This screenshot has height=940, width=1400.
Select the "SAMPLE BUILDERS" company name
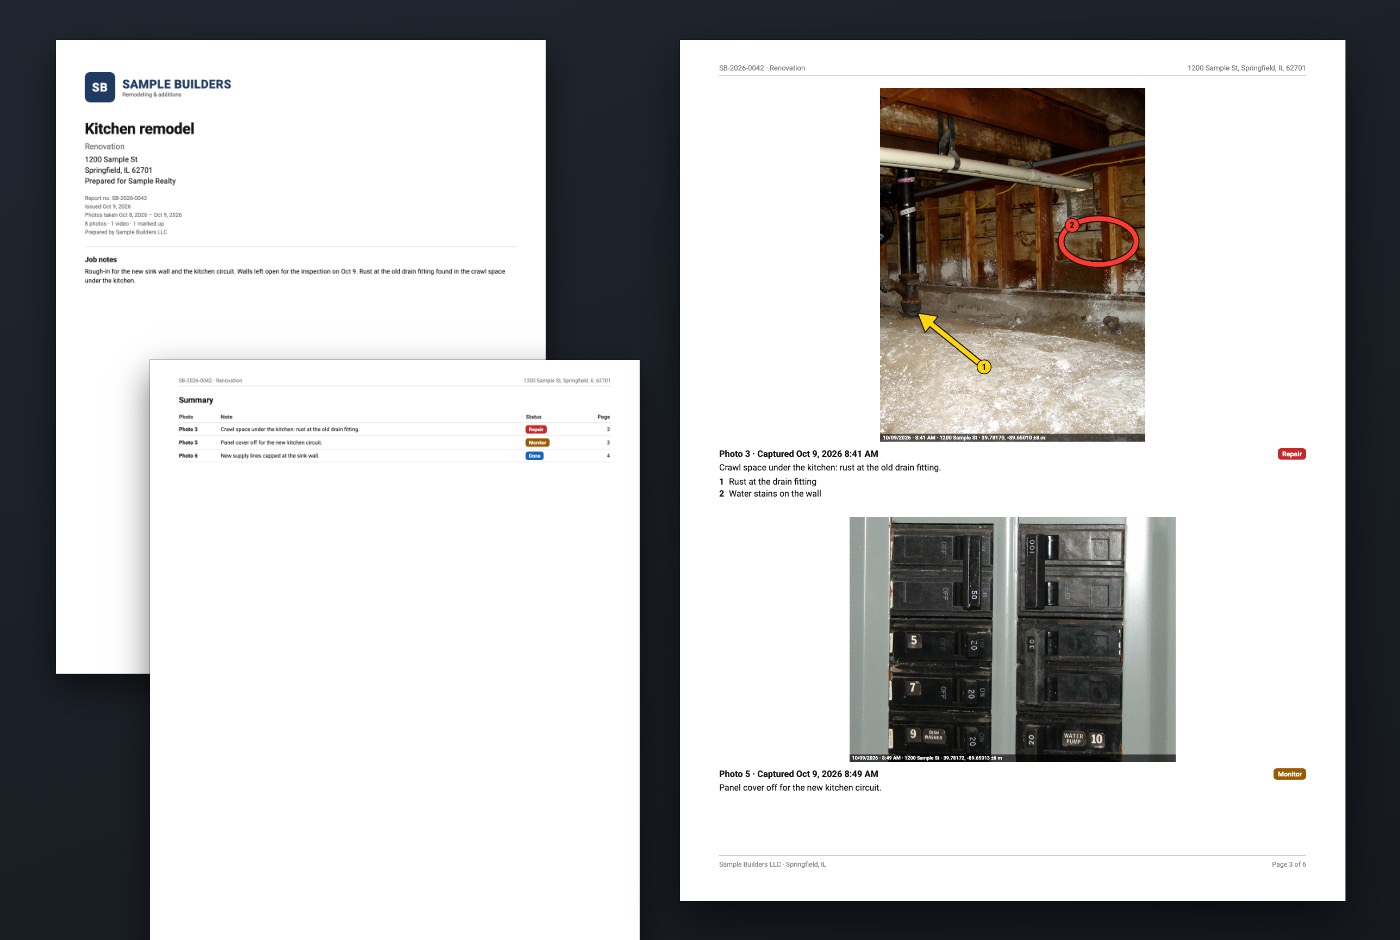pos(177,84)
